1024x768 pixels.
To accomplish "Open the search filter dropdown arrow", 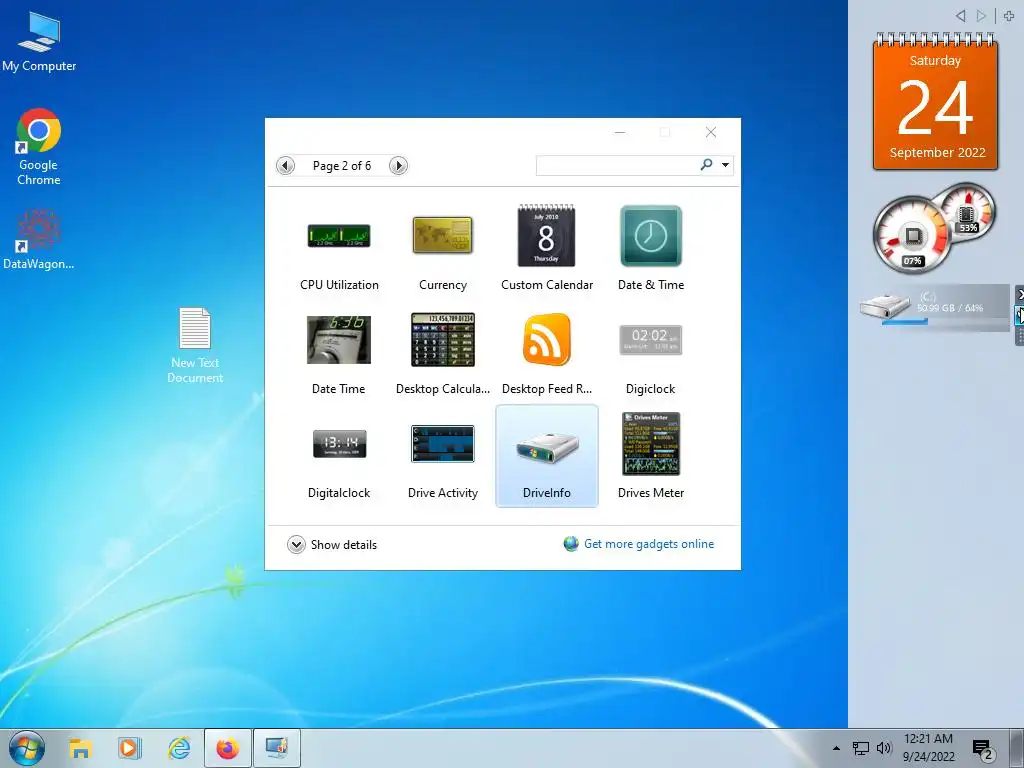I will click(x=725, y=165).
